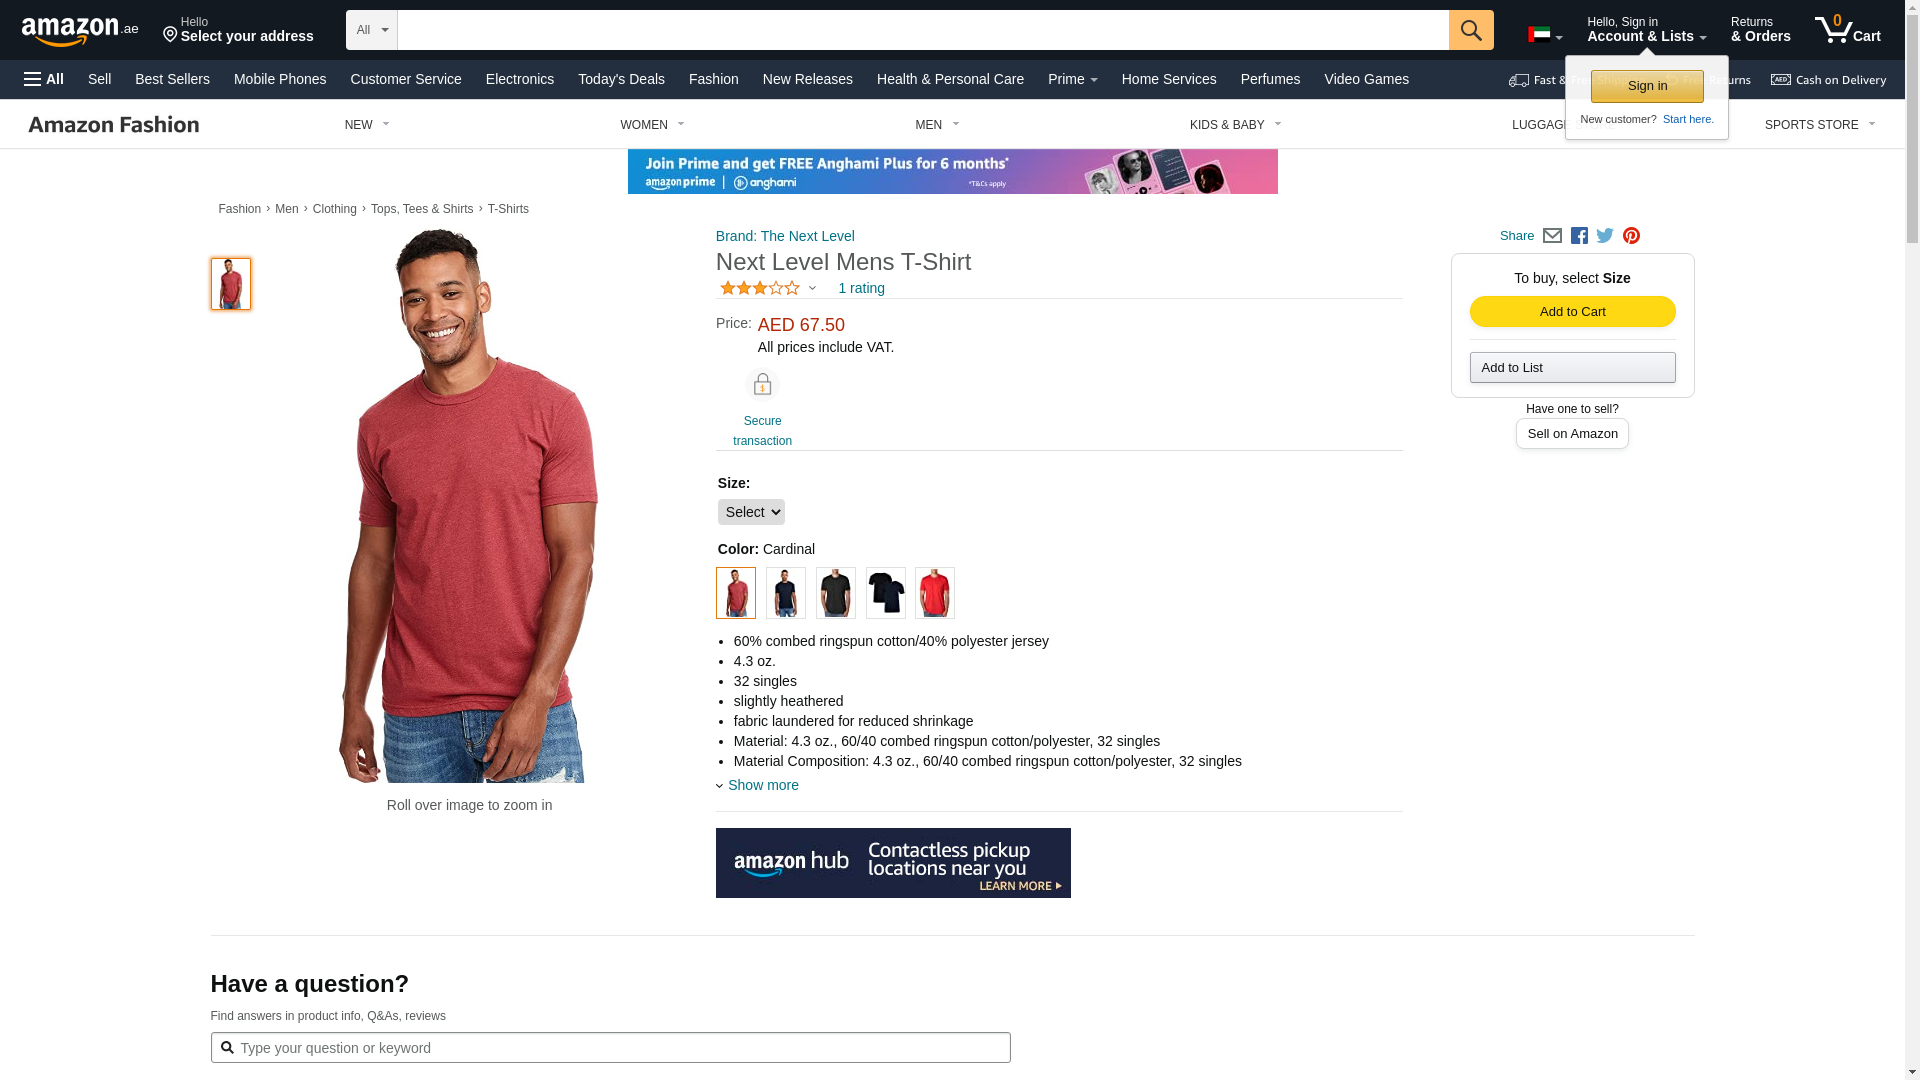Expand the search category All dropdown
The width and height of the screenshot is (1920, 1080).
tap(372, 30)
